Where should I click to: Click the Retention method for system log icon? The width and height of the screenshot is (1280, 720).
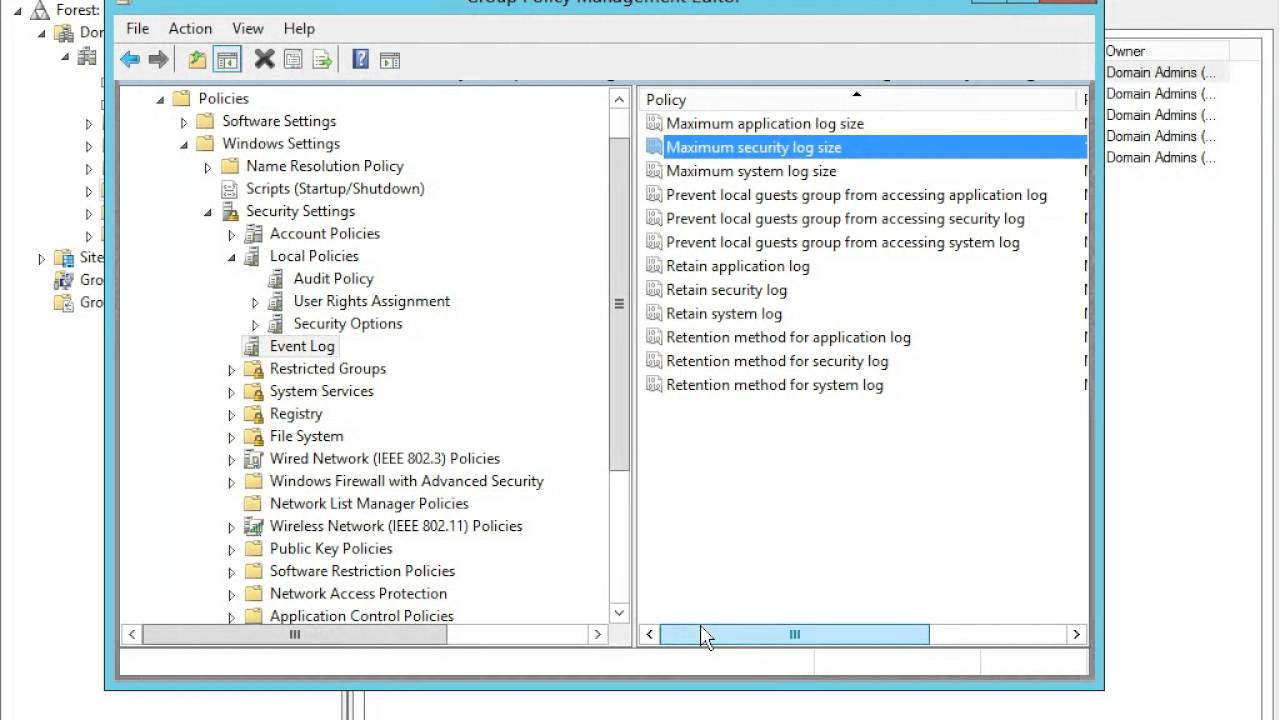(x=654, y=385)
